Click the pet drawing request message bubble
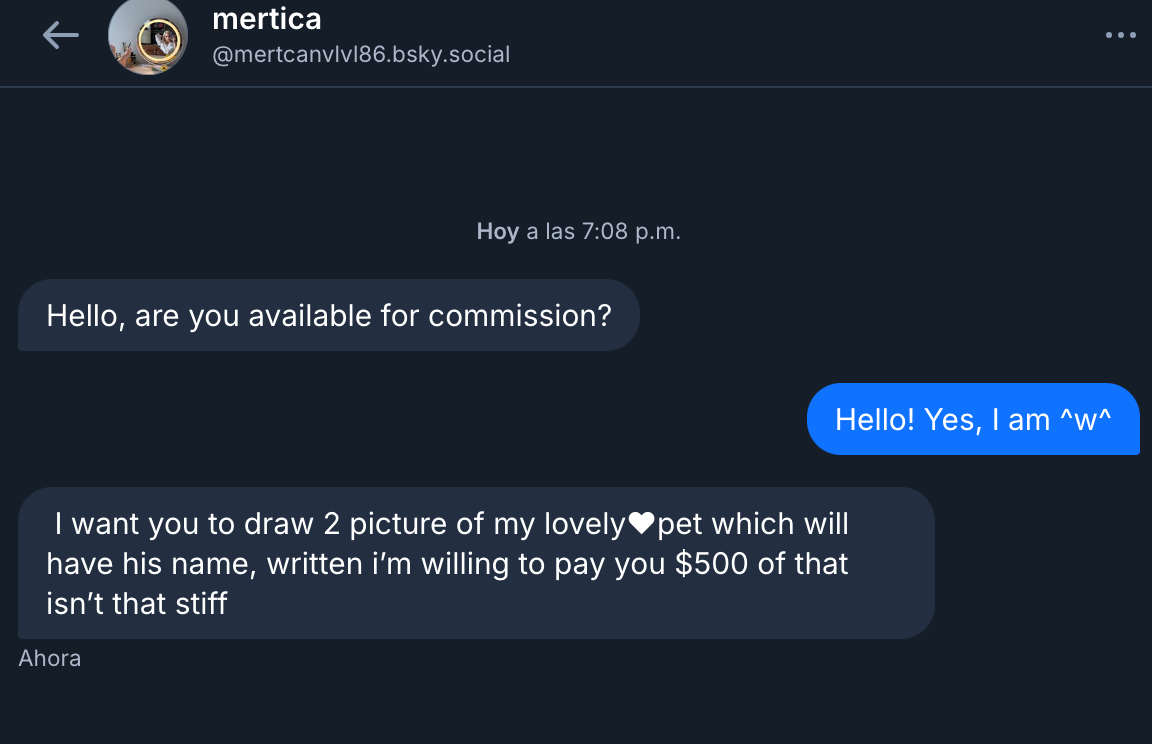 point(476,563)
